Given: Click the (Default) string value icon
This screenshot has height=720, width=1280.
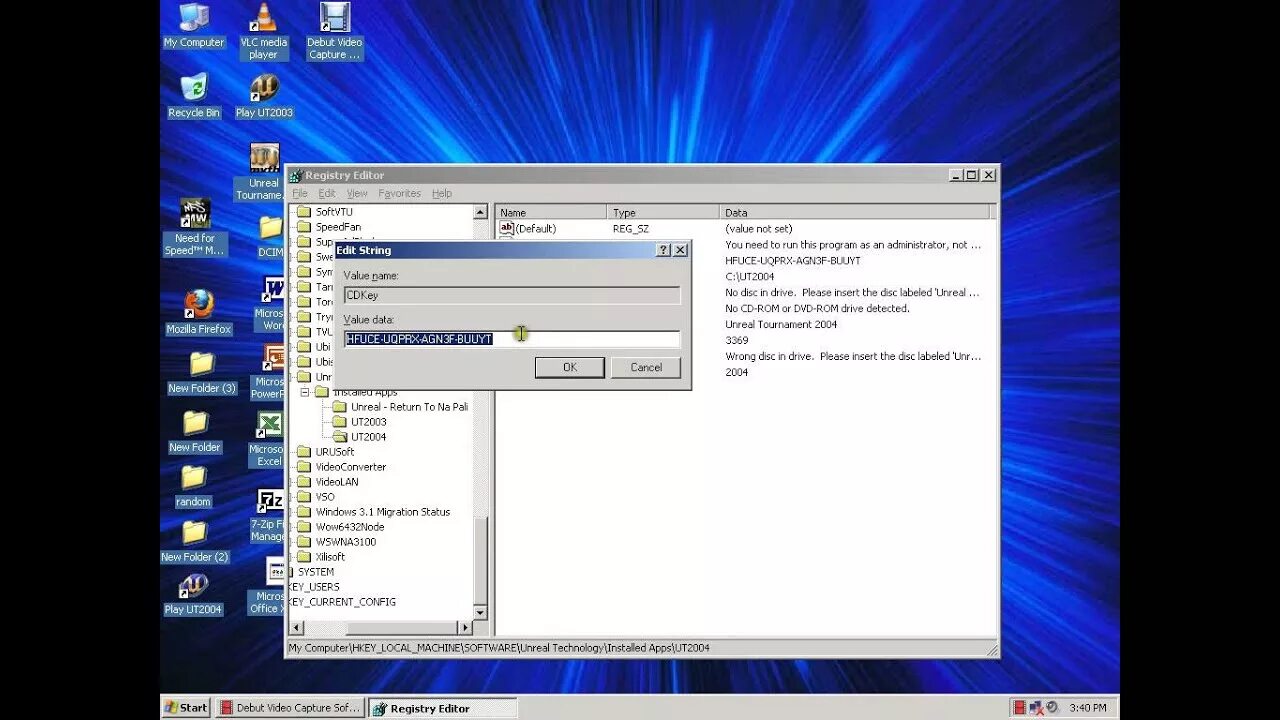Looking at the screenshot, I should pyautogui.click(x=506, y=228).
